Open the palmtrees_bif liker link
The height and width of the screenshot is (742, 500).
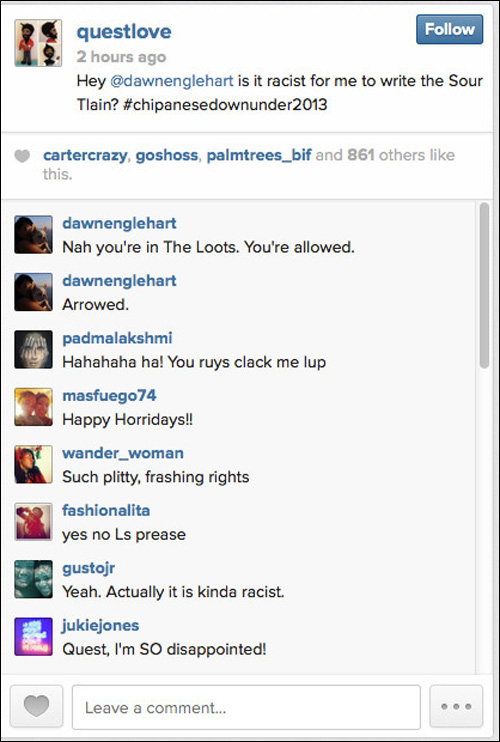[259, 155]
